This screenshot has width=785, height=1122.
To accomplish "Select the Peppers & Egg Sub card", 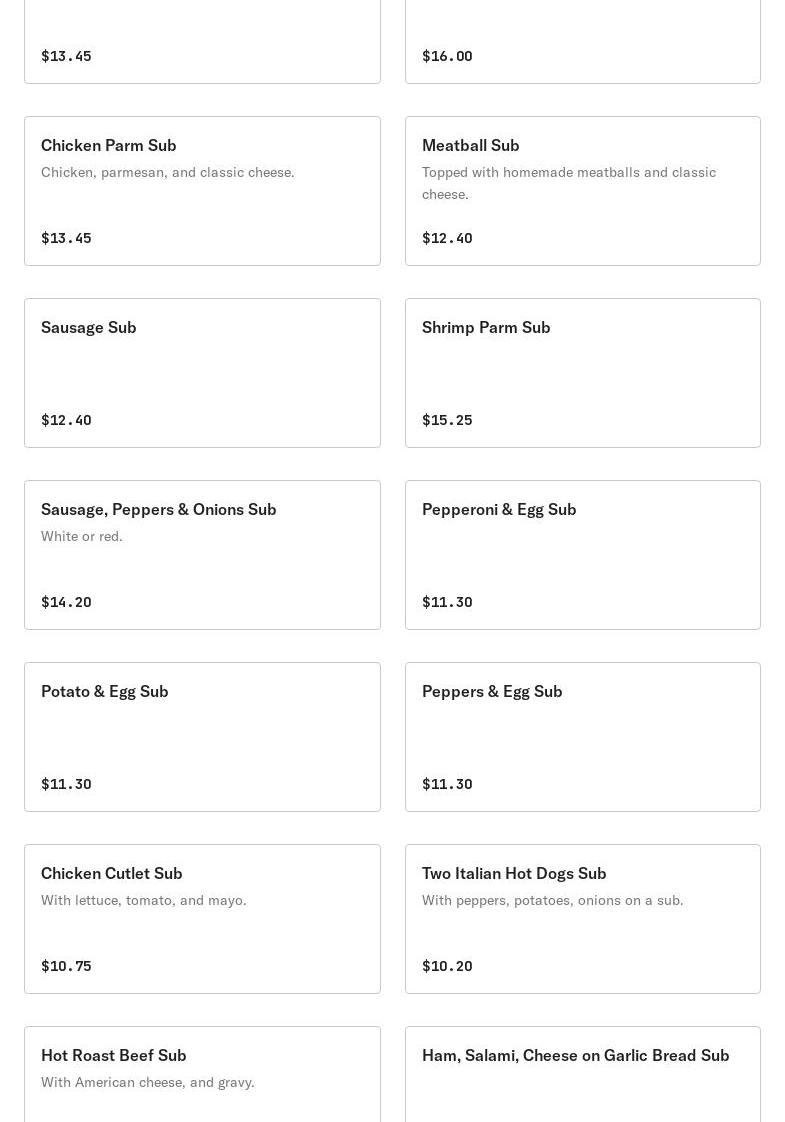I will pos(582,737).
